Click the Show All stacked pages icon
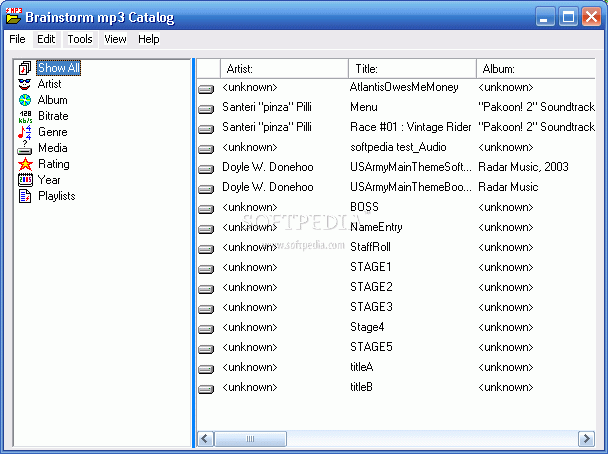 pyautogui.click(x=25, y=68)
